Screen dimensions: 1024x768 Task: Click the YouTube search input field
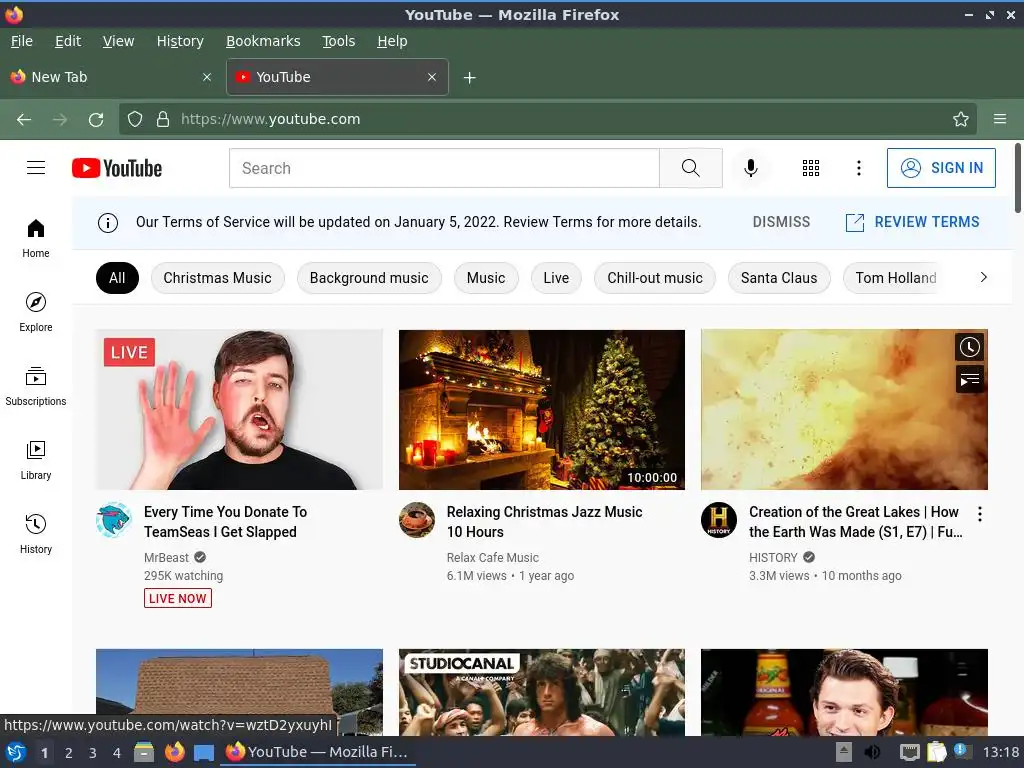tap(445, 168)
